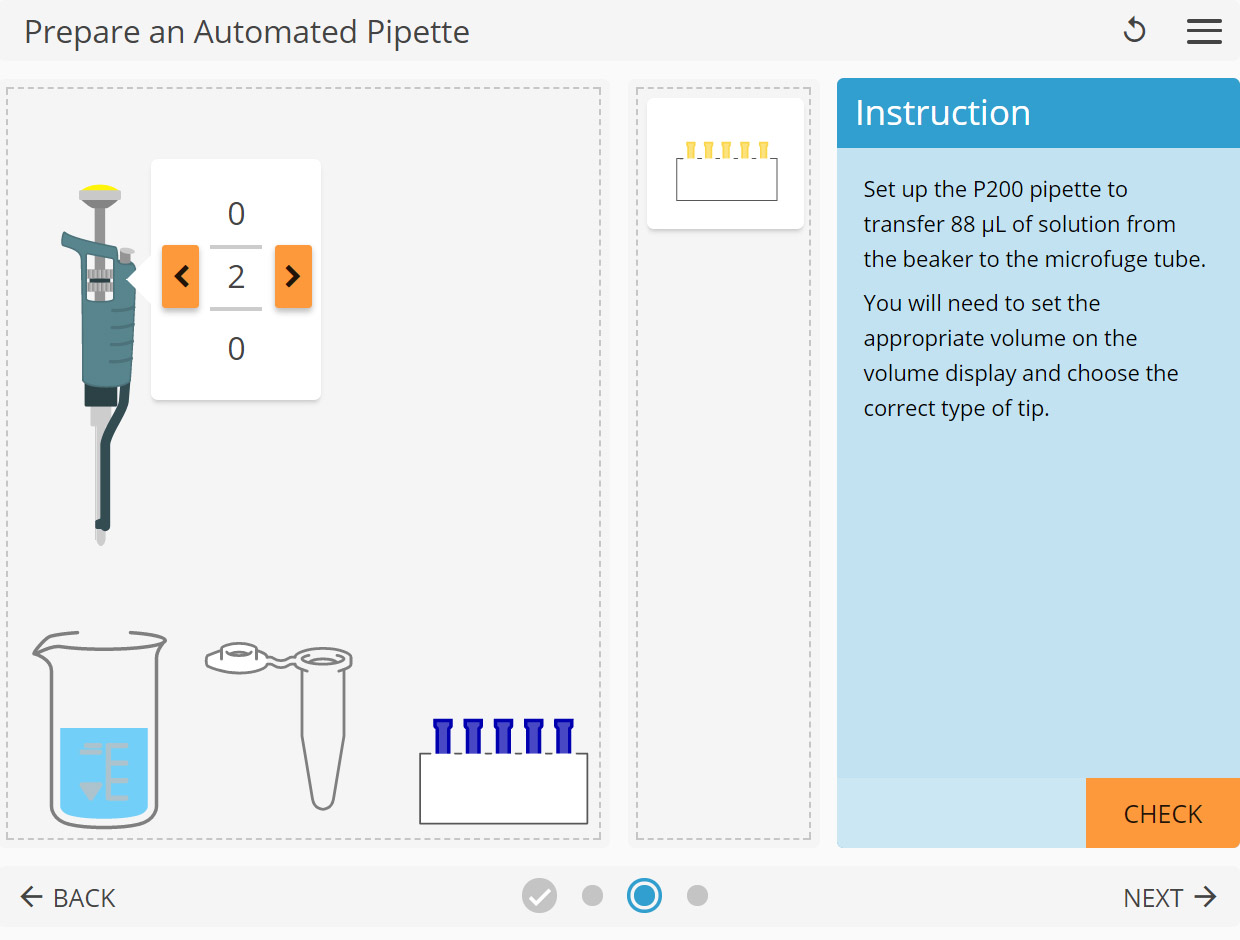
Task: Click the back arrow icon beside BACK
Action: tap(33, 897)
